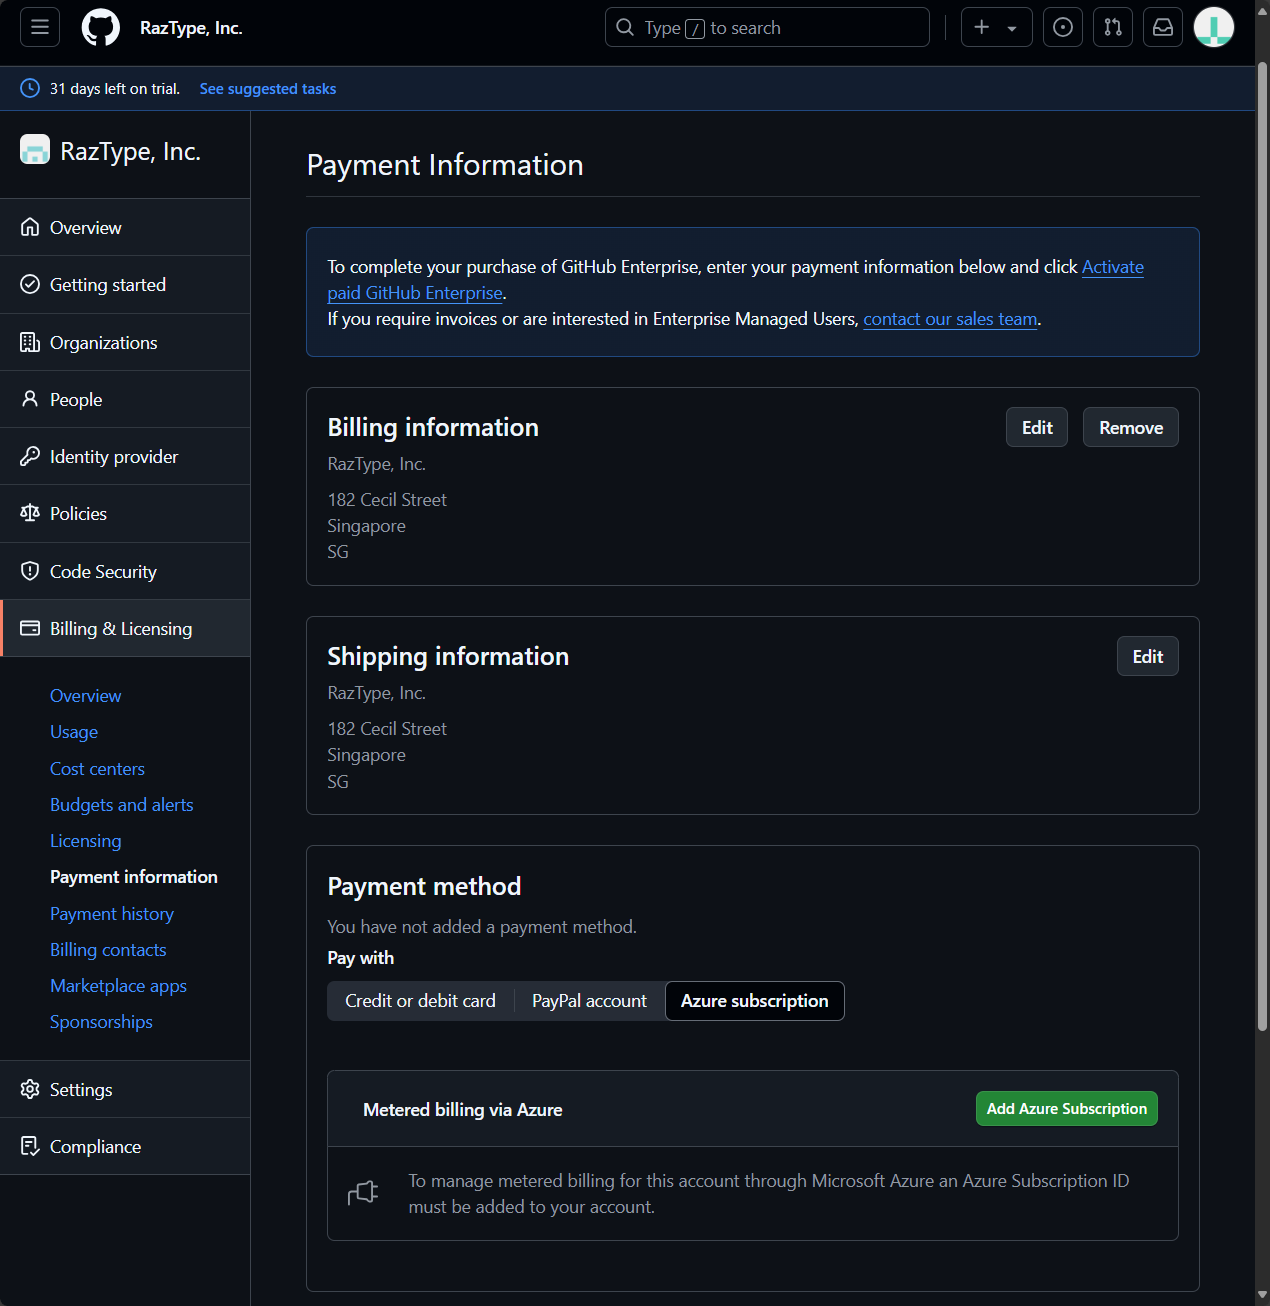Click the contact our sales team link
The height and width of the screenshot is (1306, 1270).
950,319
